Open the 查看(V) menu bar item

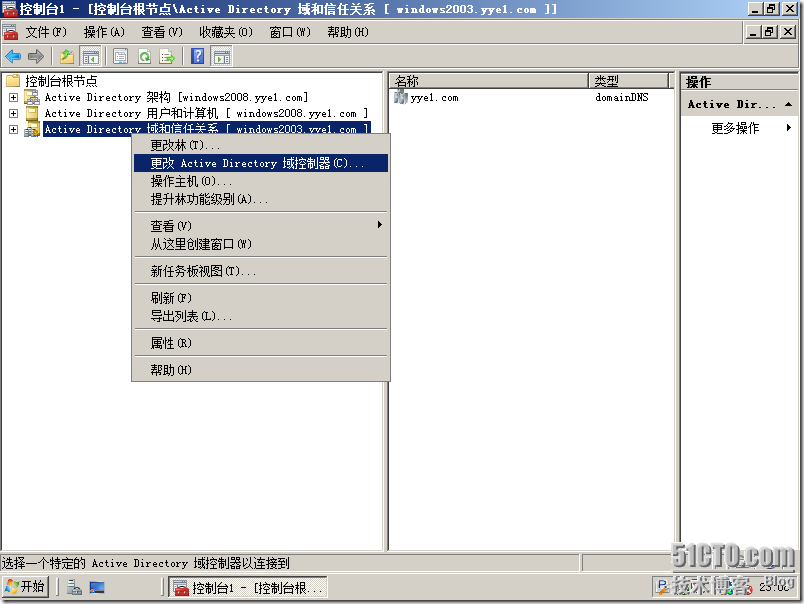pos(162,32)
